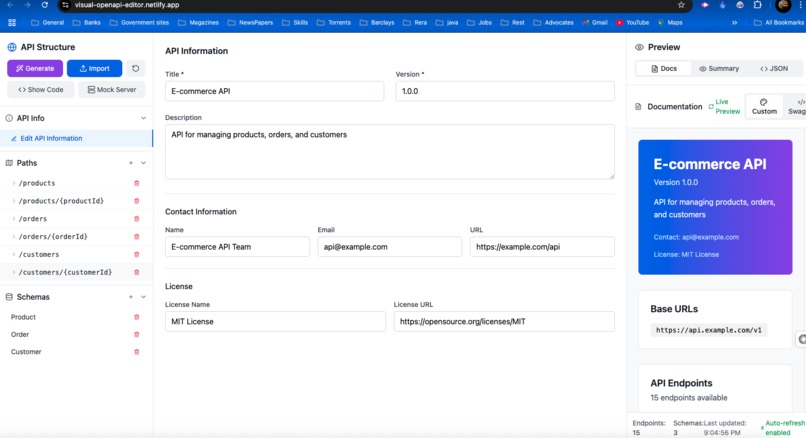Bookmark this page with the star icon

681,5
